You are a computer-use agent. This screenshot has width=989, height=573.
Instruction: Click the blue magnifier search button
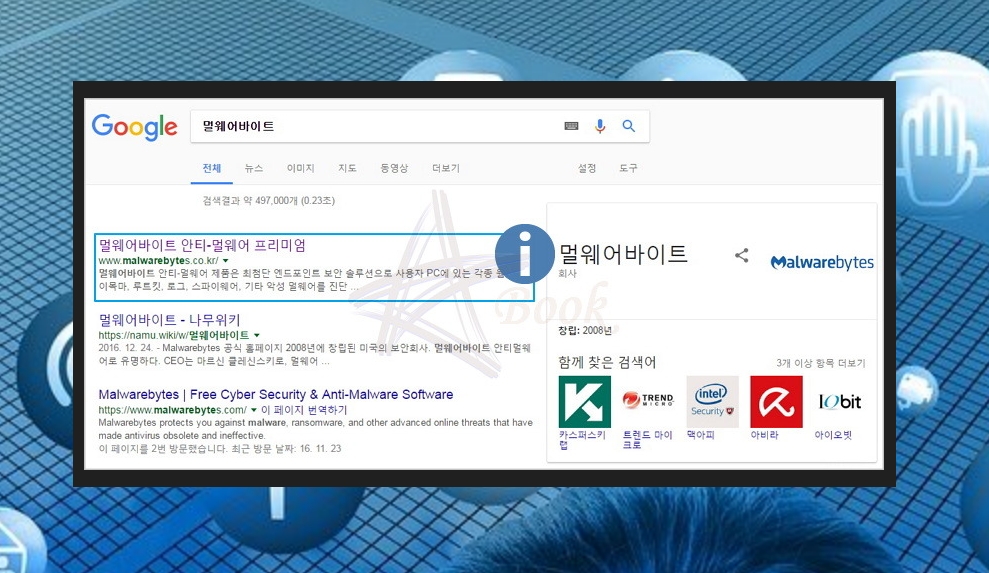click(x=629, y=126)
